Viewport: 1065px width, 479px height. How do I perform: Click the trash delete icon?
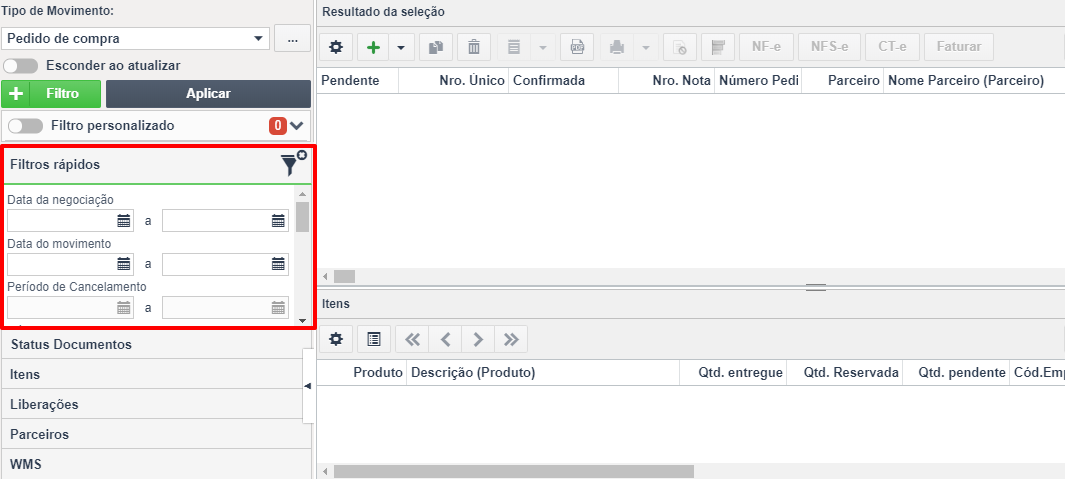click(474, 48)
